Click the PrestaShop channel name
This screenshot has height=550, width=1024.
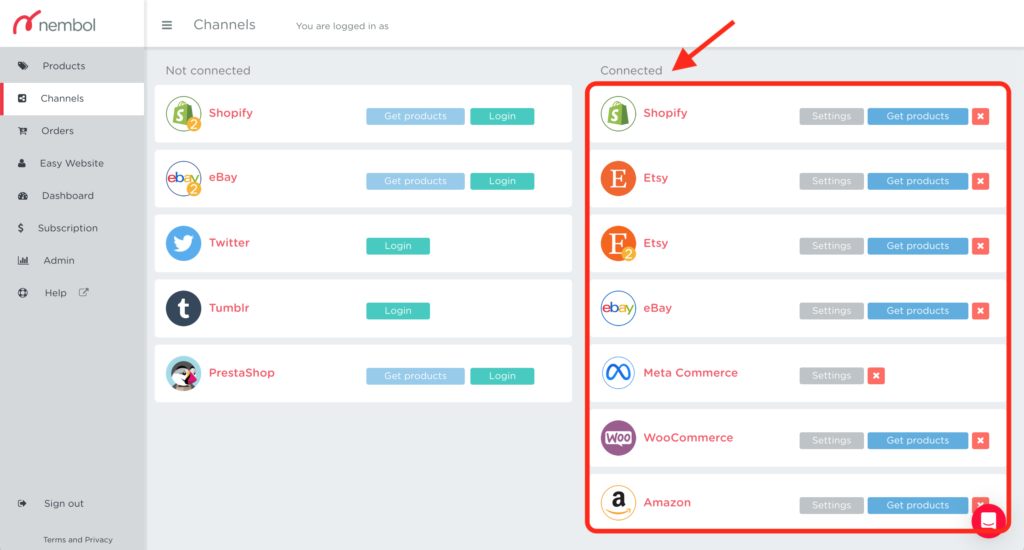[x=242, y=373]
